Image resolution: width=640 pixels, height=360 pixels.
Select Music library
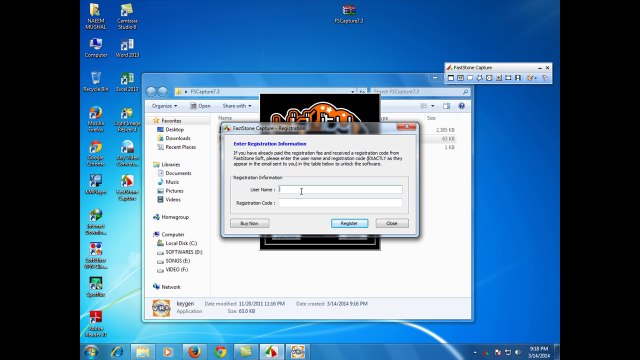pyautogui.click(x=172, y=182)
